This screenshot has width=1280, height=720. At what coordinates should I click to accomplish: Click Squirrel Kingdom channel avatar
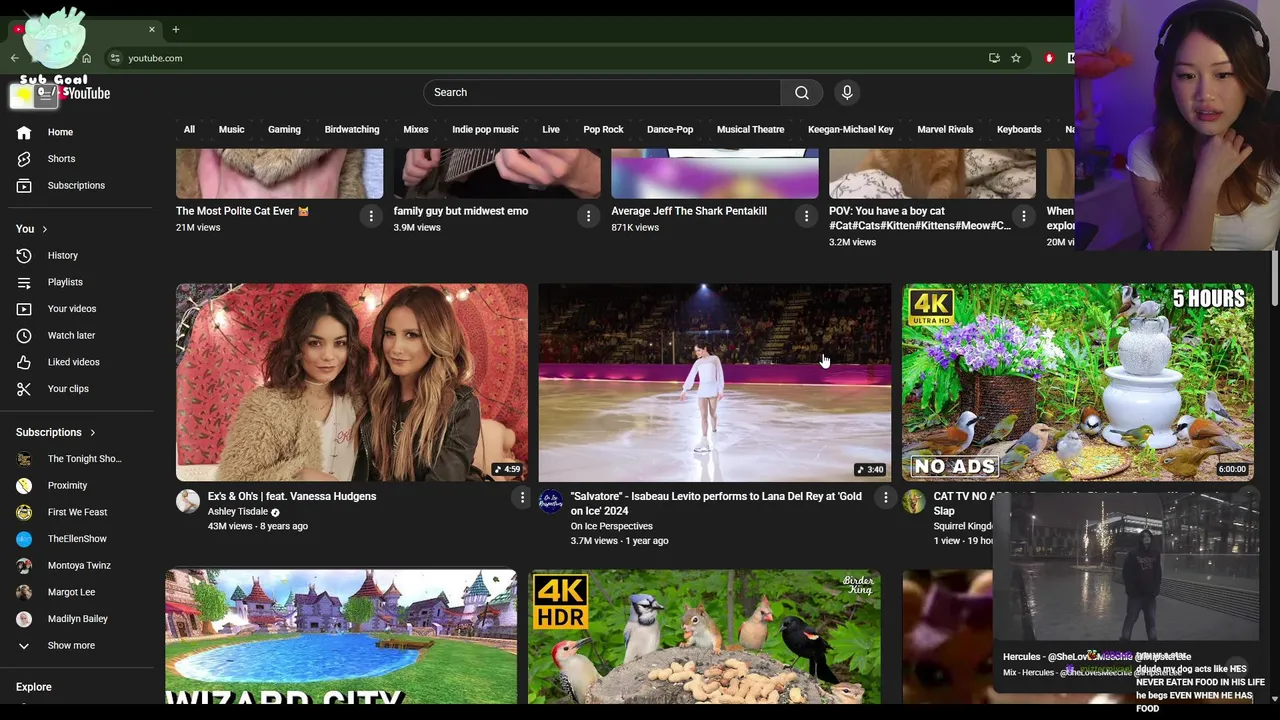tap(914, 501)
